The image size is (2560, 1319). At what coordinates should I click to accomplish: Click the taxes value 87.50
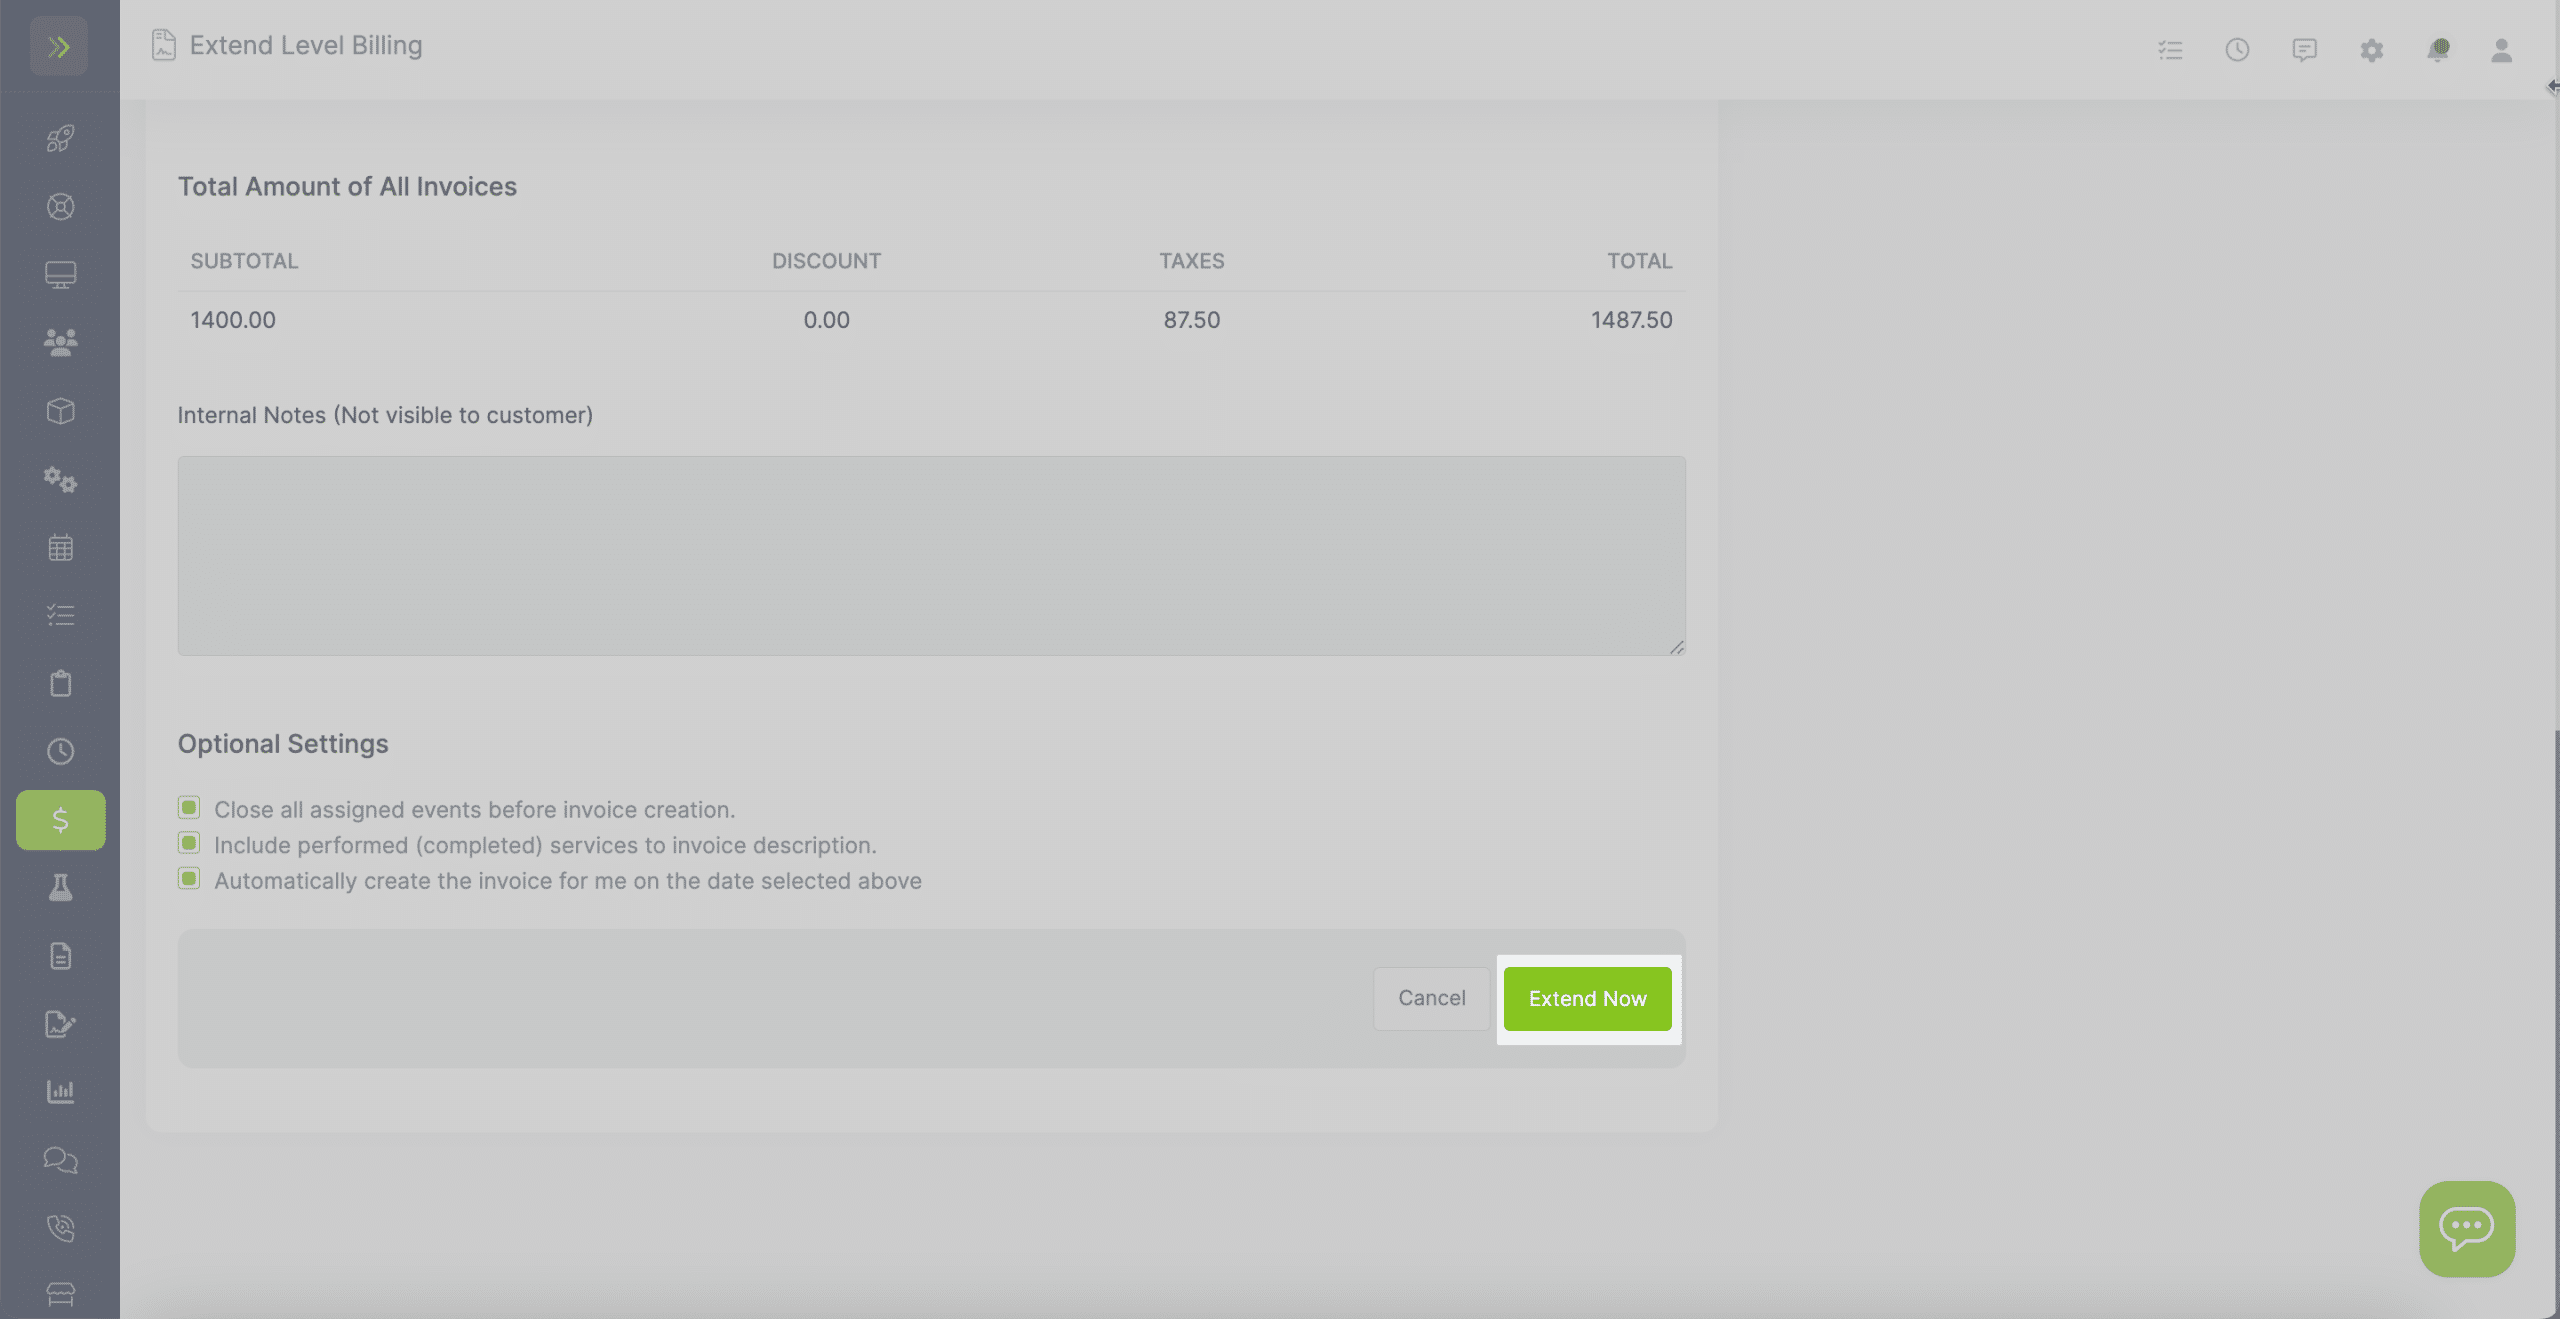[x=1191, y=320]
